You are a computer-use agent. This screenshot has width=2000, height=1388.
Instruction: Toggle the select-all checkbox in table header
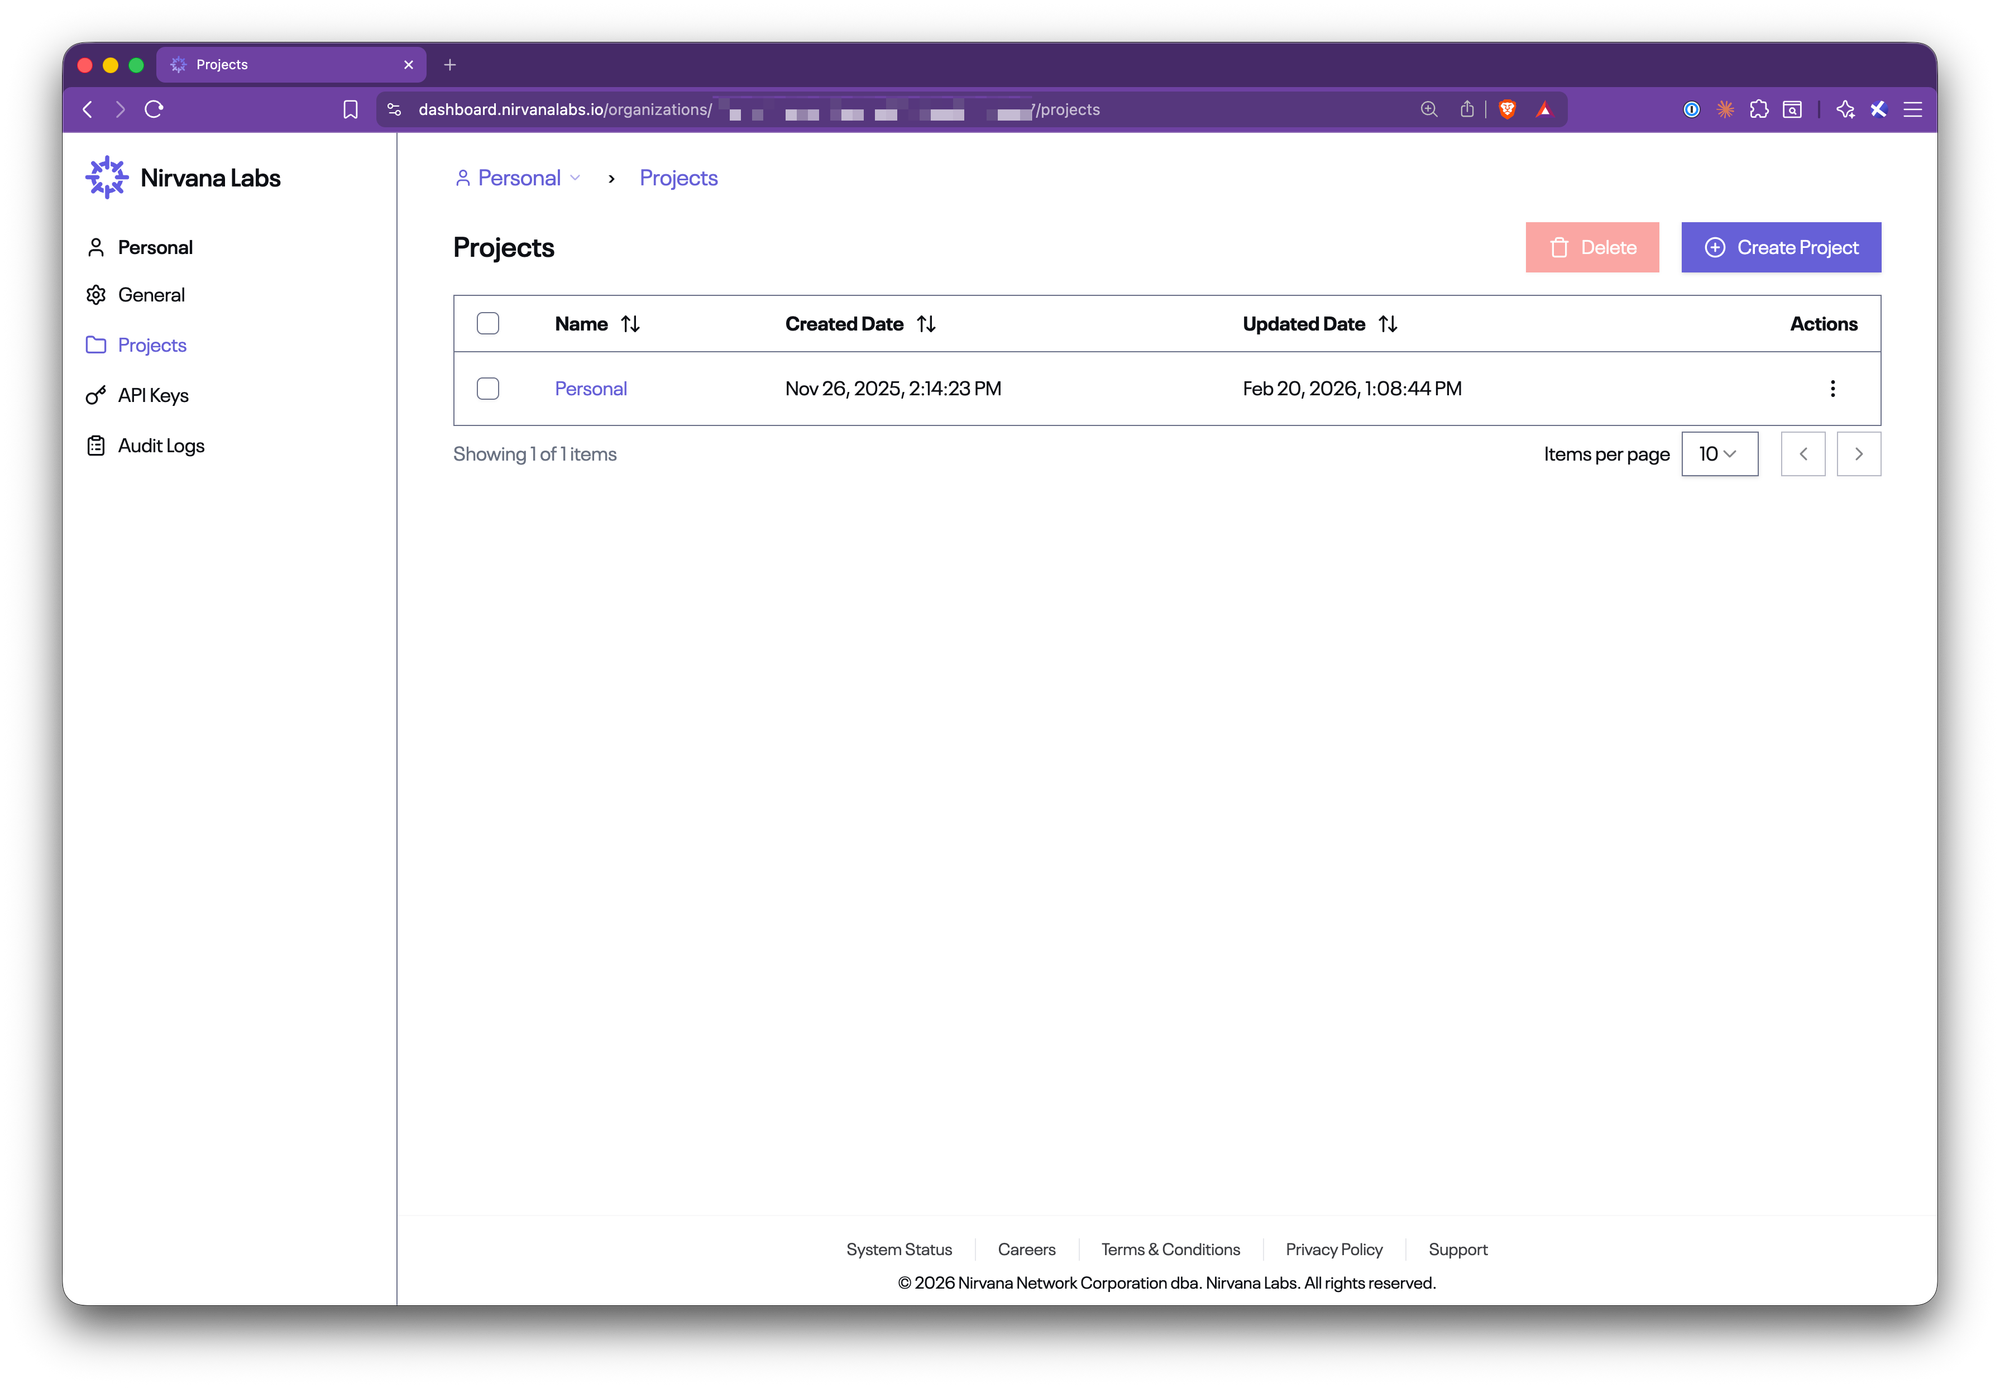point(488,324)
